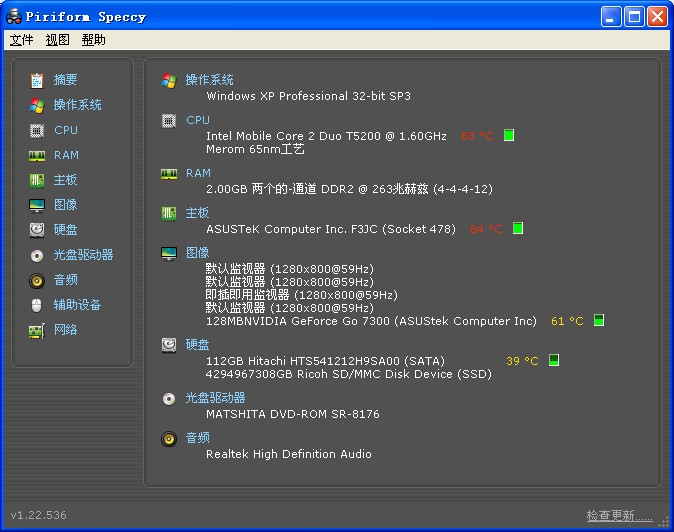
Task: Close the Piriform Speccy window
Action: pos(657,17)
